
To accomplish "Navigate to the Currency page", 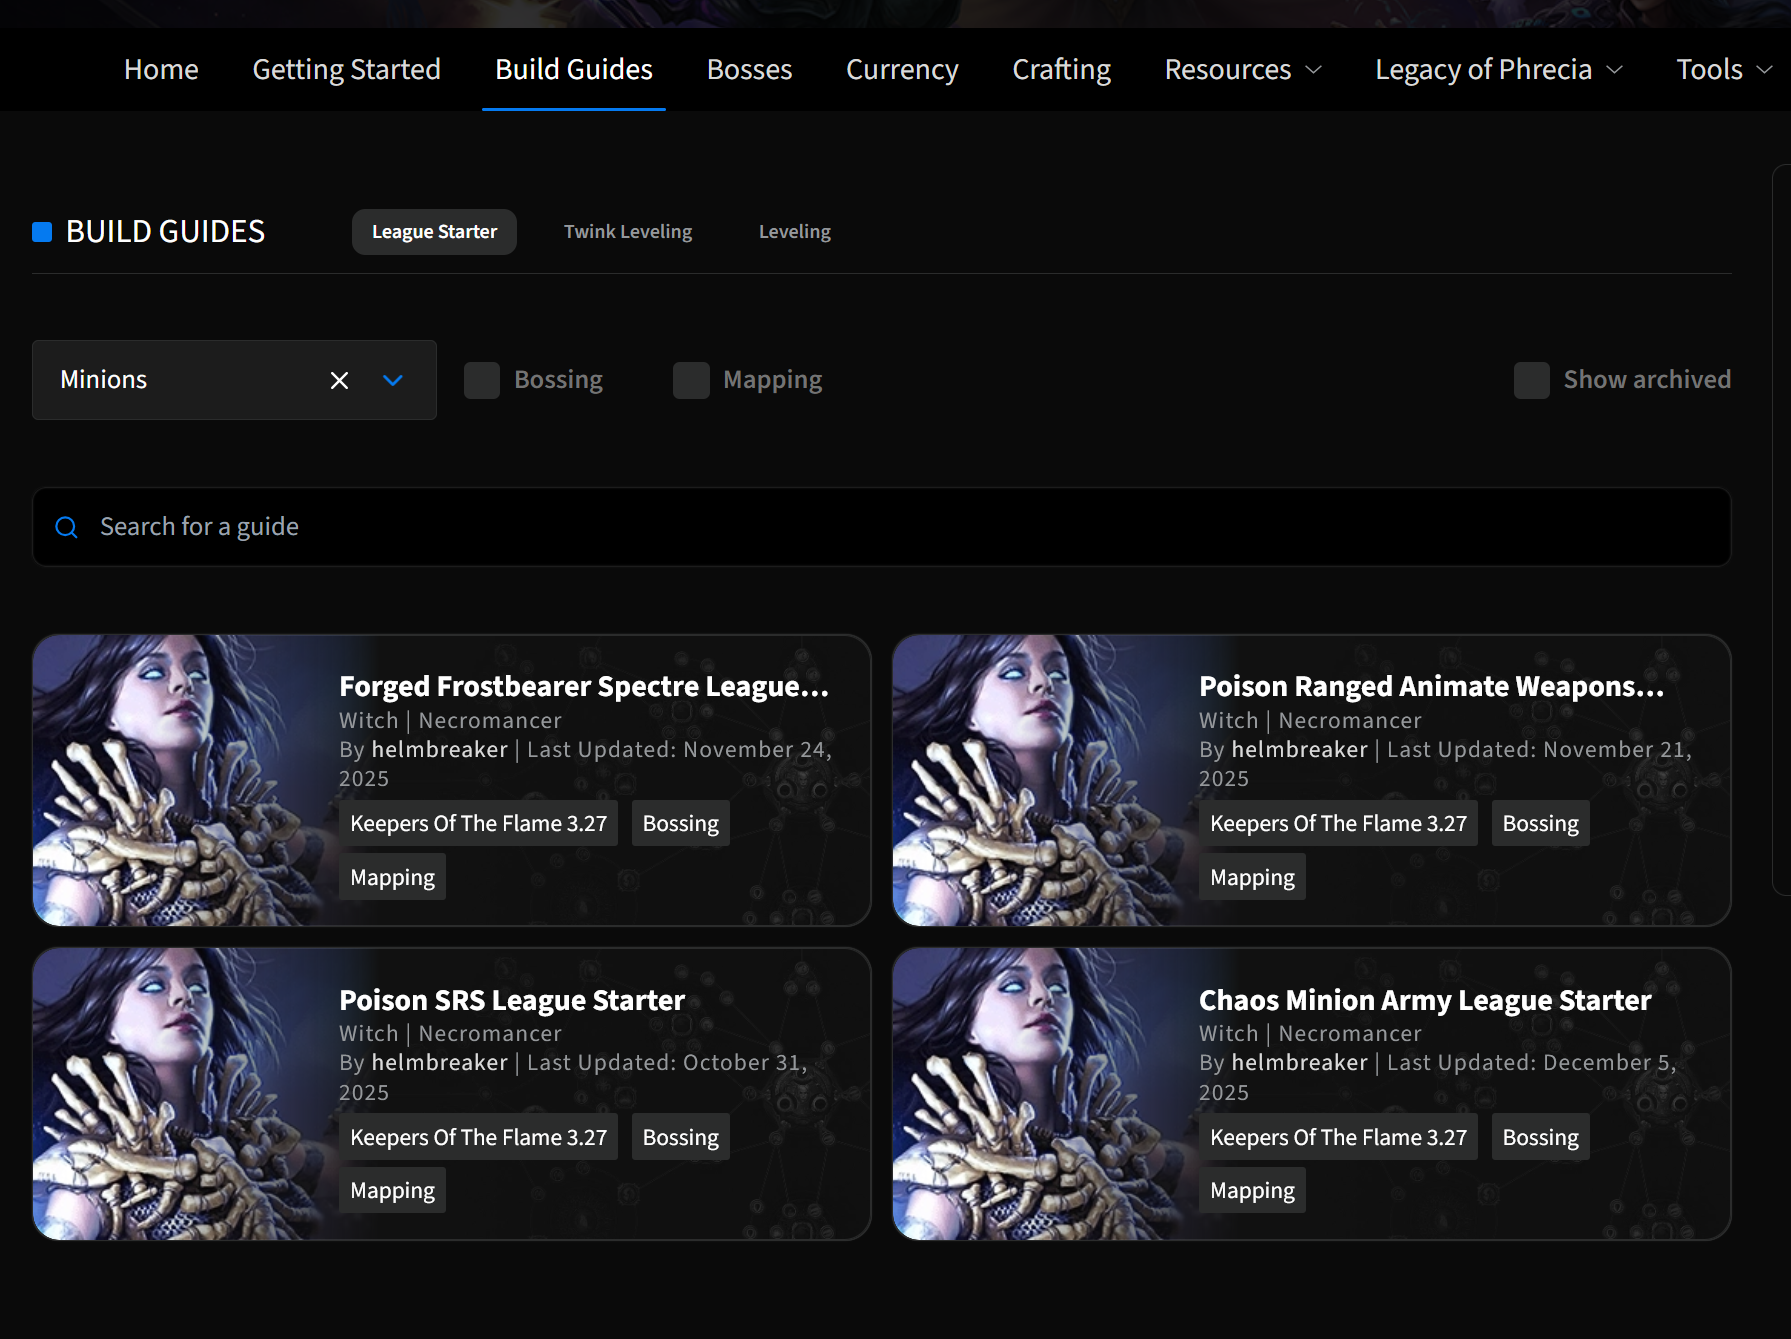I will point(902,69).
